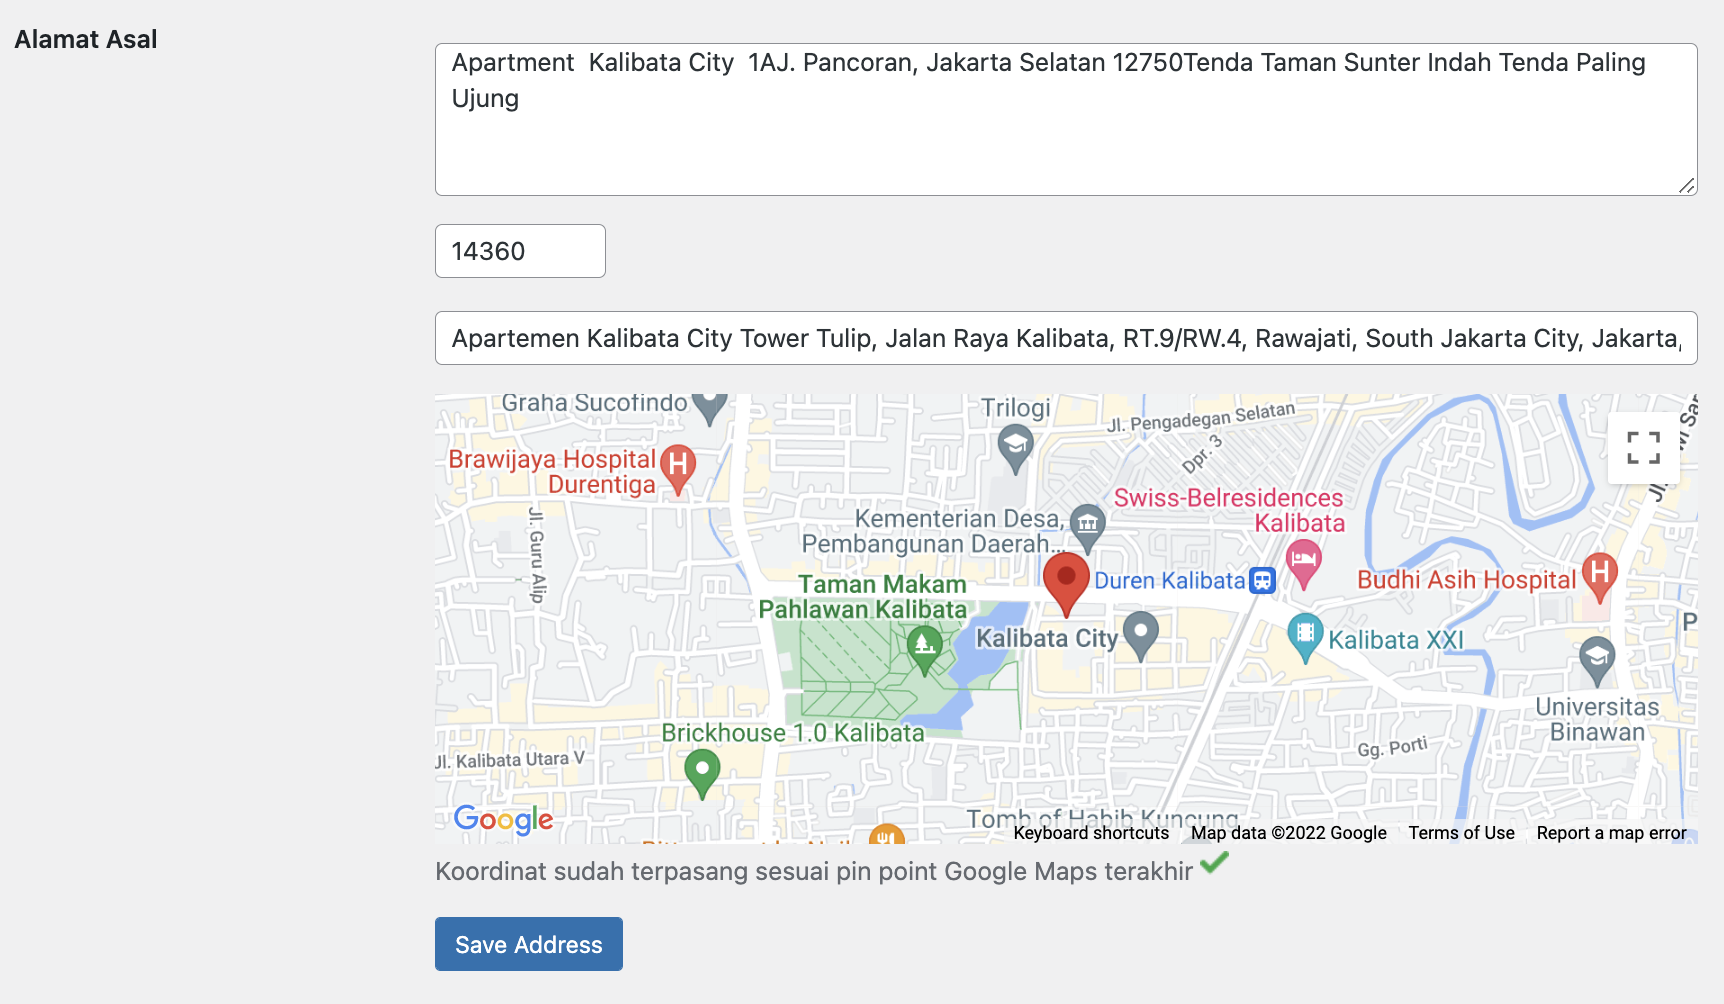Click Report a map error link
Screen dimensions: 1724x1004
point(1611,833)
